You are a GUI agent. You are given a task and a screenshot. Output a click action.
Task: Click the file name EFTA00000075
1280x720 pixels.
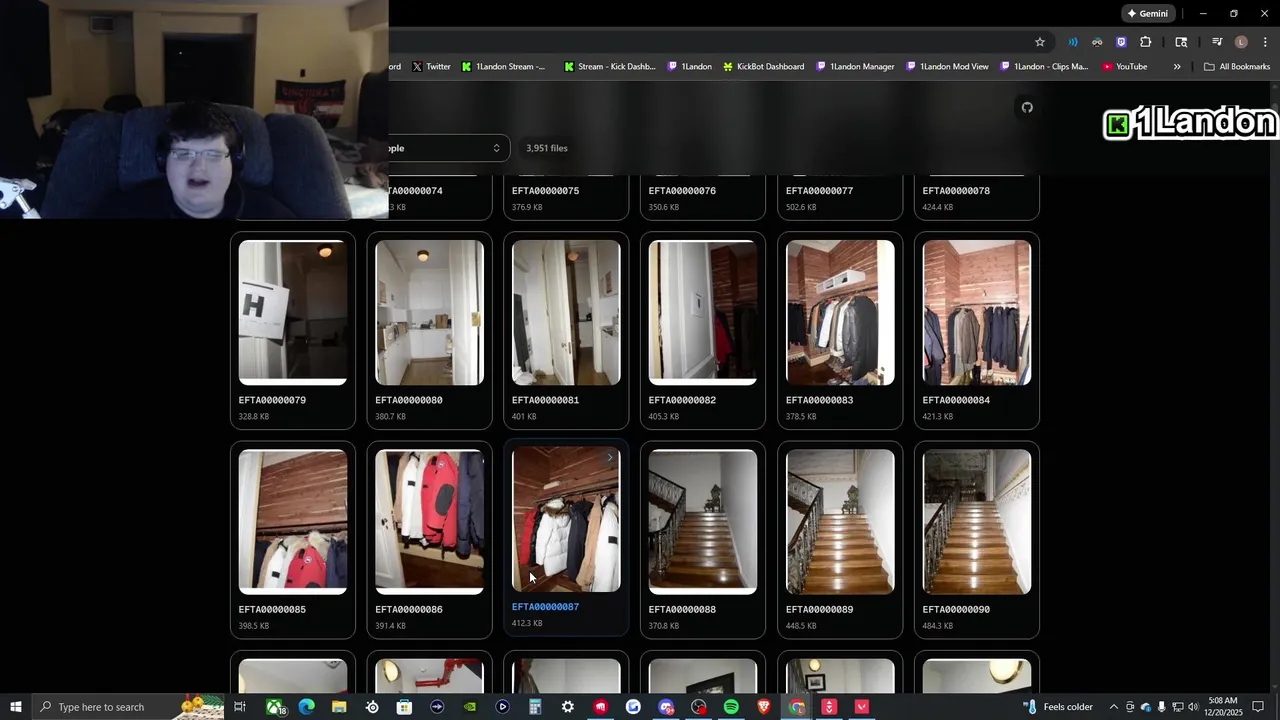pyautogui.click(x=545, y=191)
